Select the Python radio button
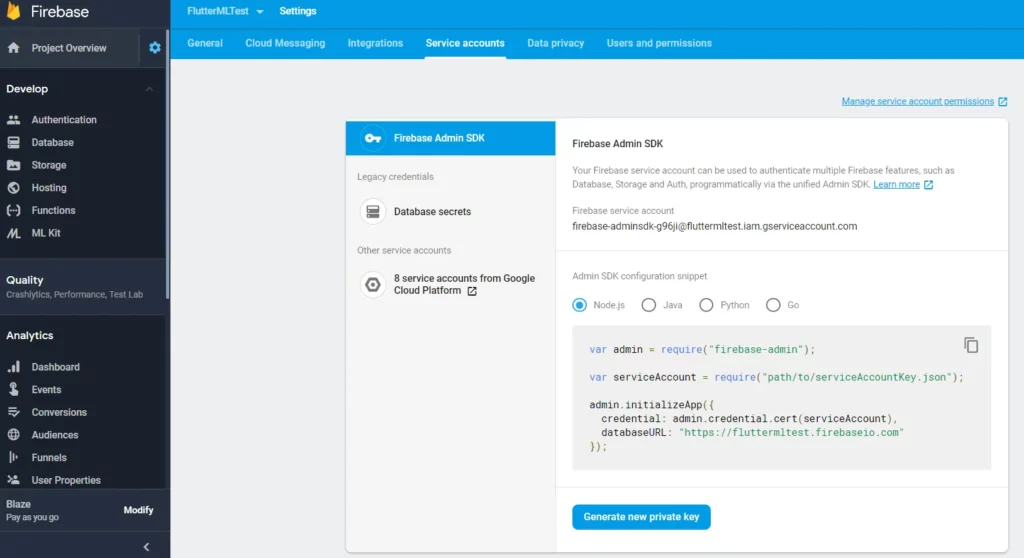 [x=706, y=305]
